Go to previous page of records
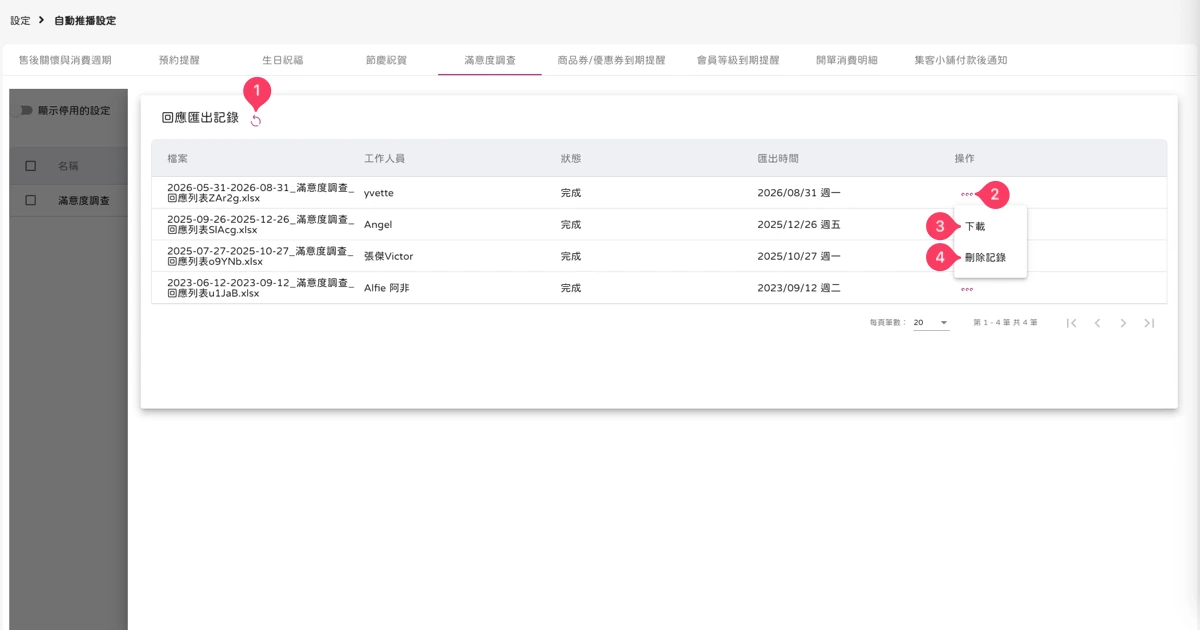The height and width of the screenshot is (630, 1200). point(1097,323)
